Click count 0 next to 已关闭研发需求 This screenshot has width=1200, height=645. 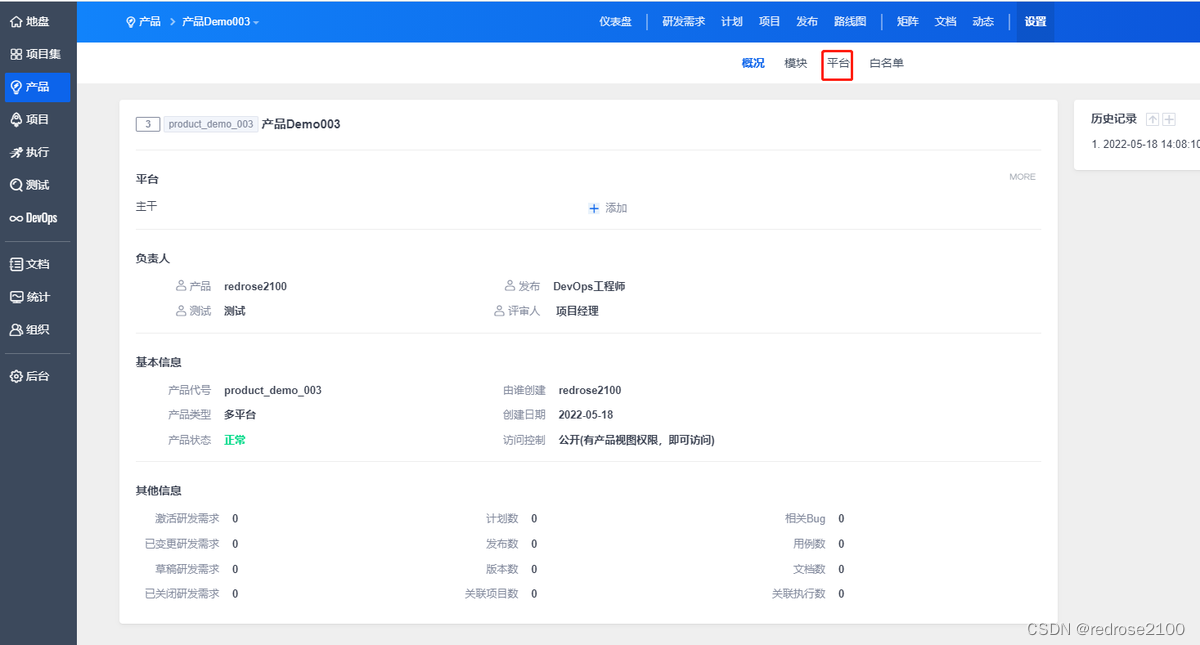click(235, 594)
